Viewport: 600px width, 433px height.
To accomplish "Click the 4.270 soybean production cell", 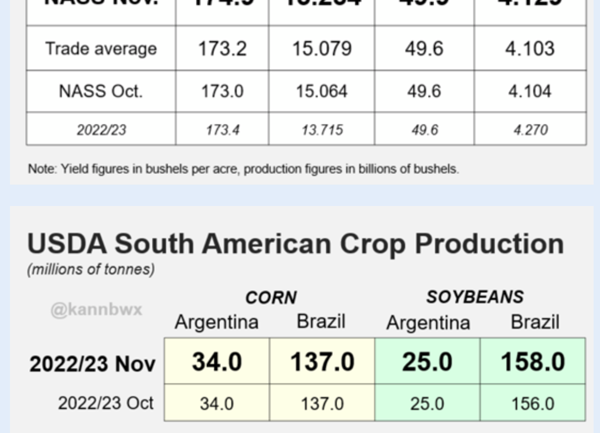I will (x=530, y=129).
